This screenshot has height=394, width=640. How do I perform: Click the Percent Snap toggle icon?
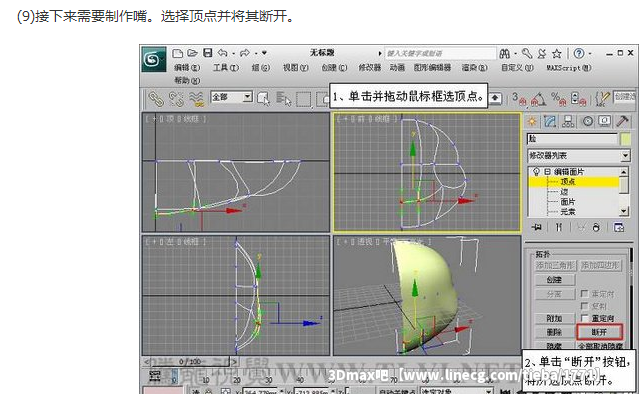pos(558,98)
